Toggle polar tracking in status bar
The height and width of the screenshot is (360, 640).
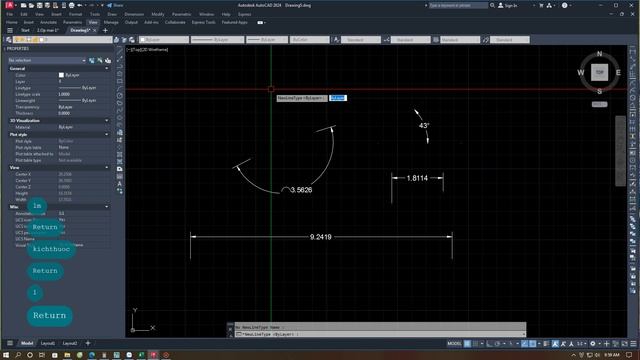coord(497,344)
